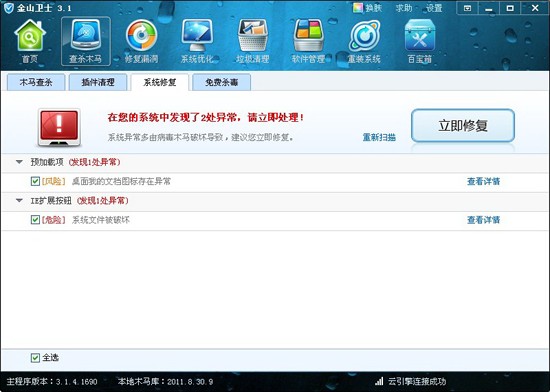
Task: Collapse the 预加载项 group
Action: [x=19, y=162]
